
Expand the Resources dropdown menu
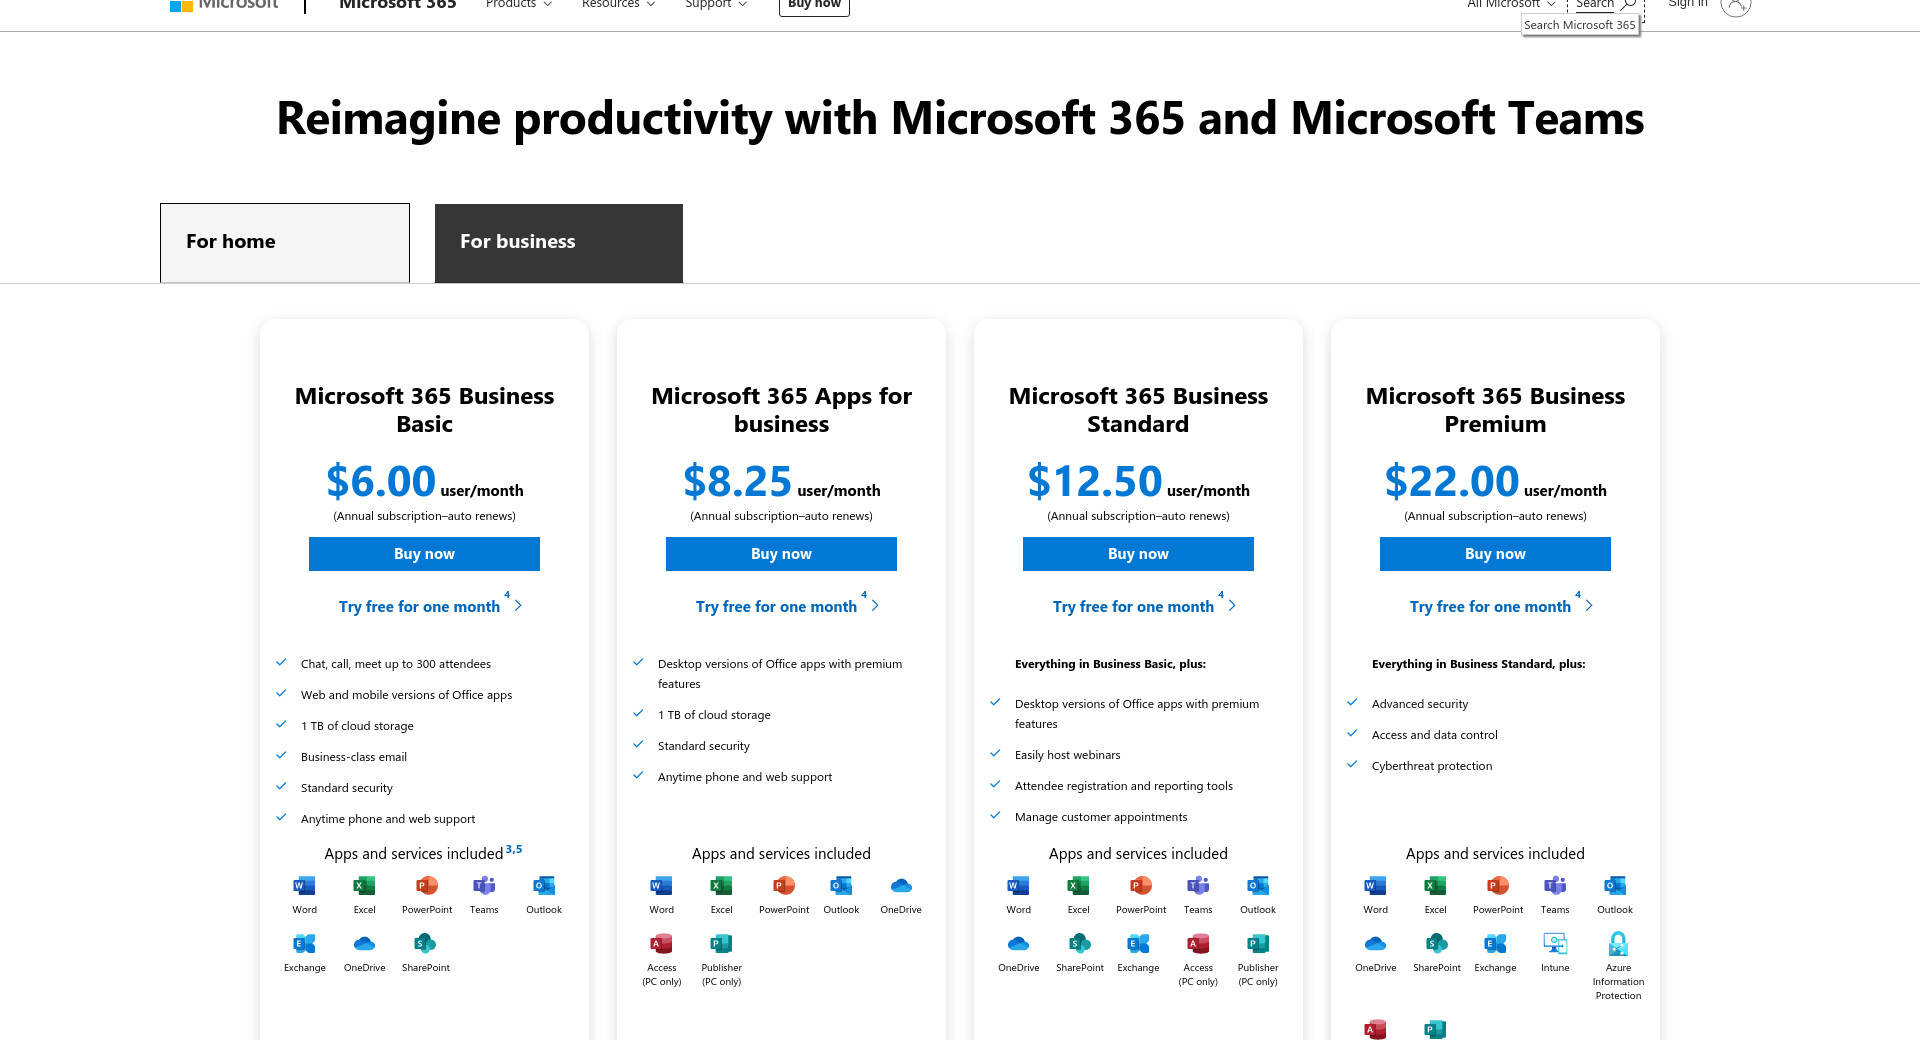pyautogui.click(x=618, y=5)
